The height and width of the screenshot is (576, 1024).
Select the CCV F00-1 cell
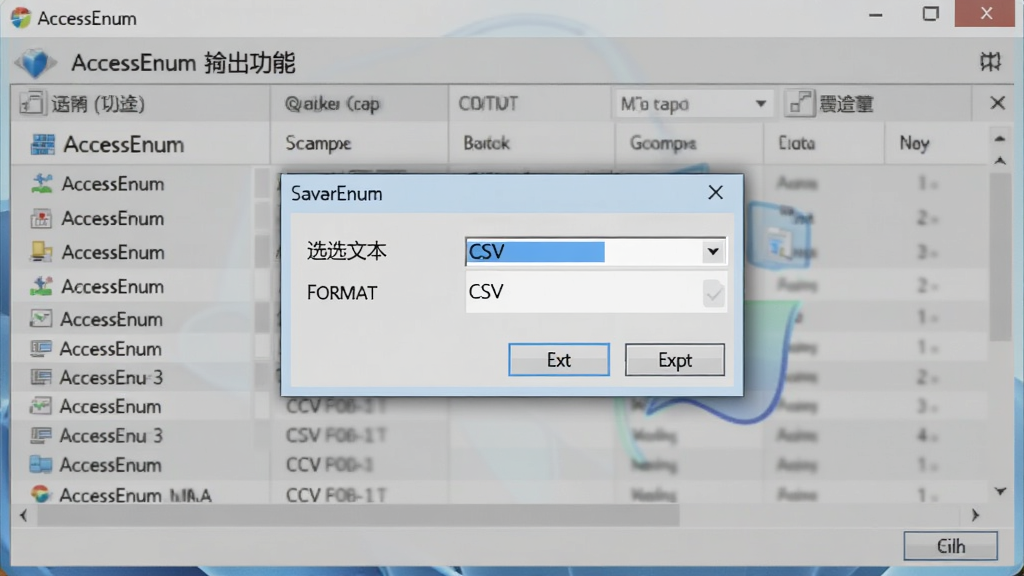329,465
